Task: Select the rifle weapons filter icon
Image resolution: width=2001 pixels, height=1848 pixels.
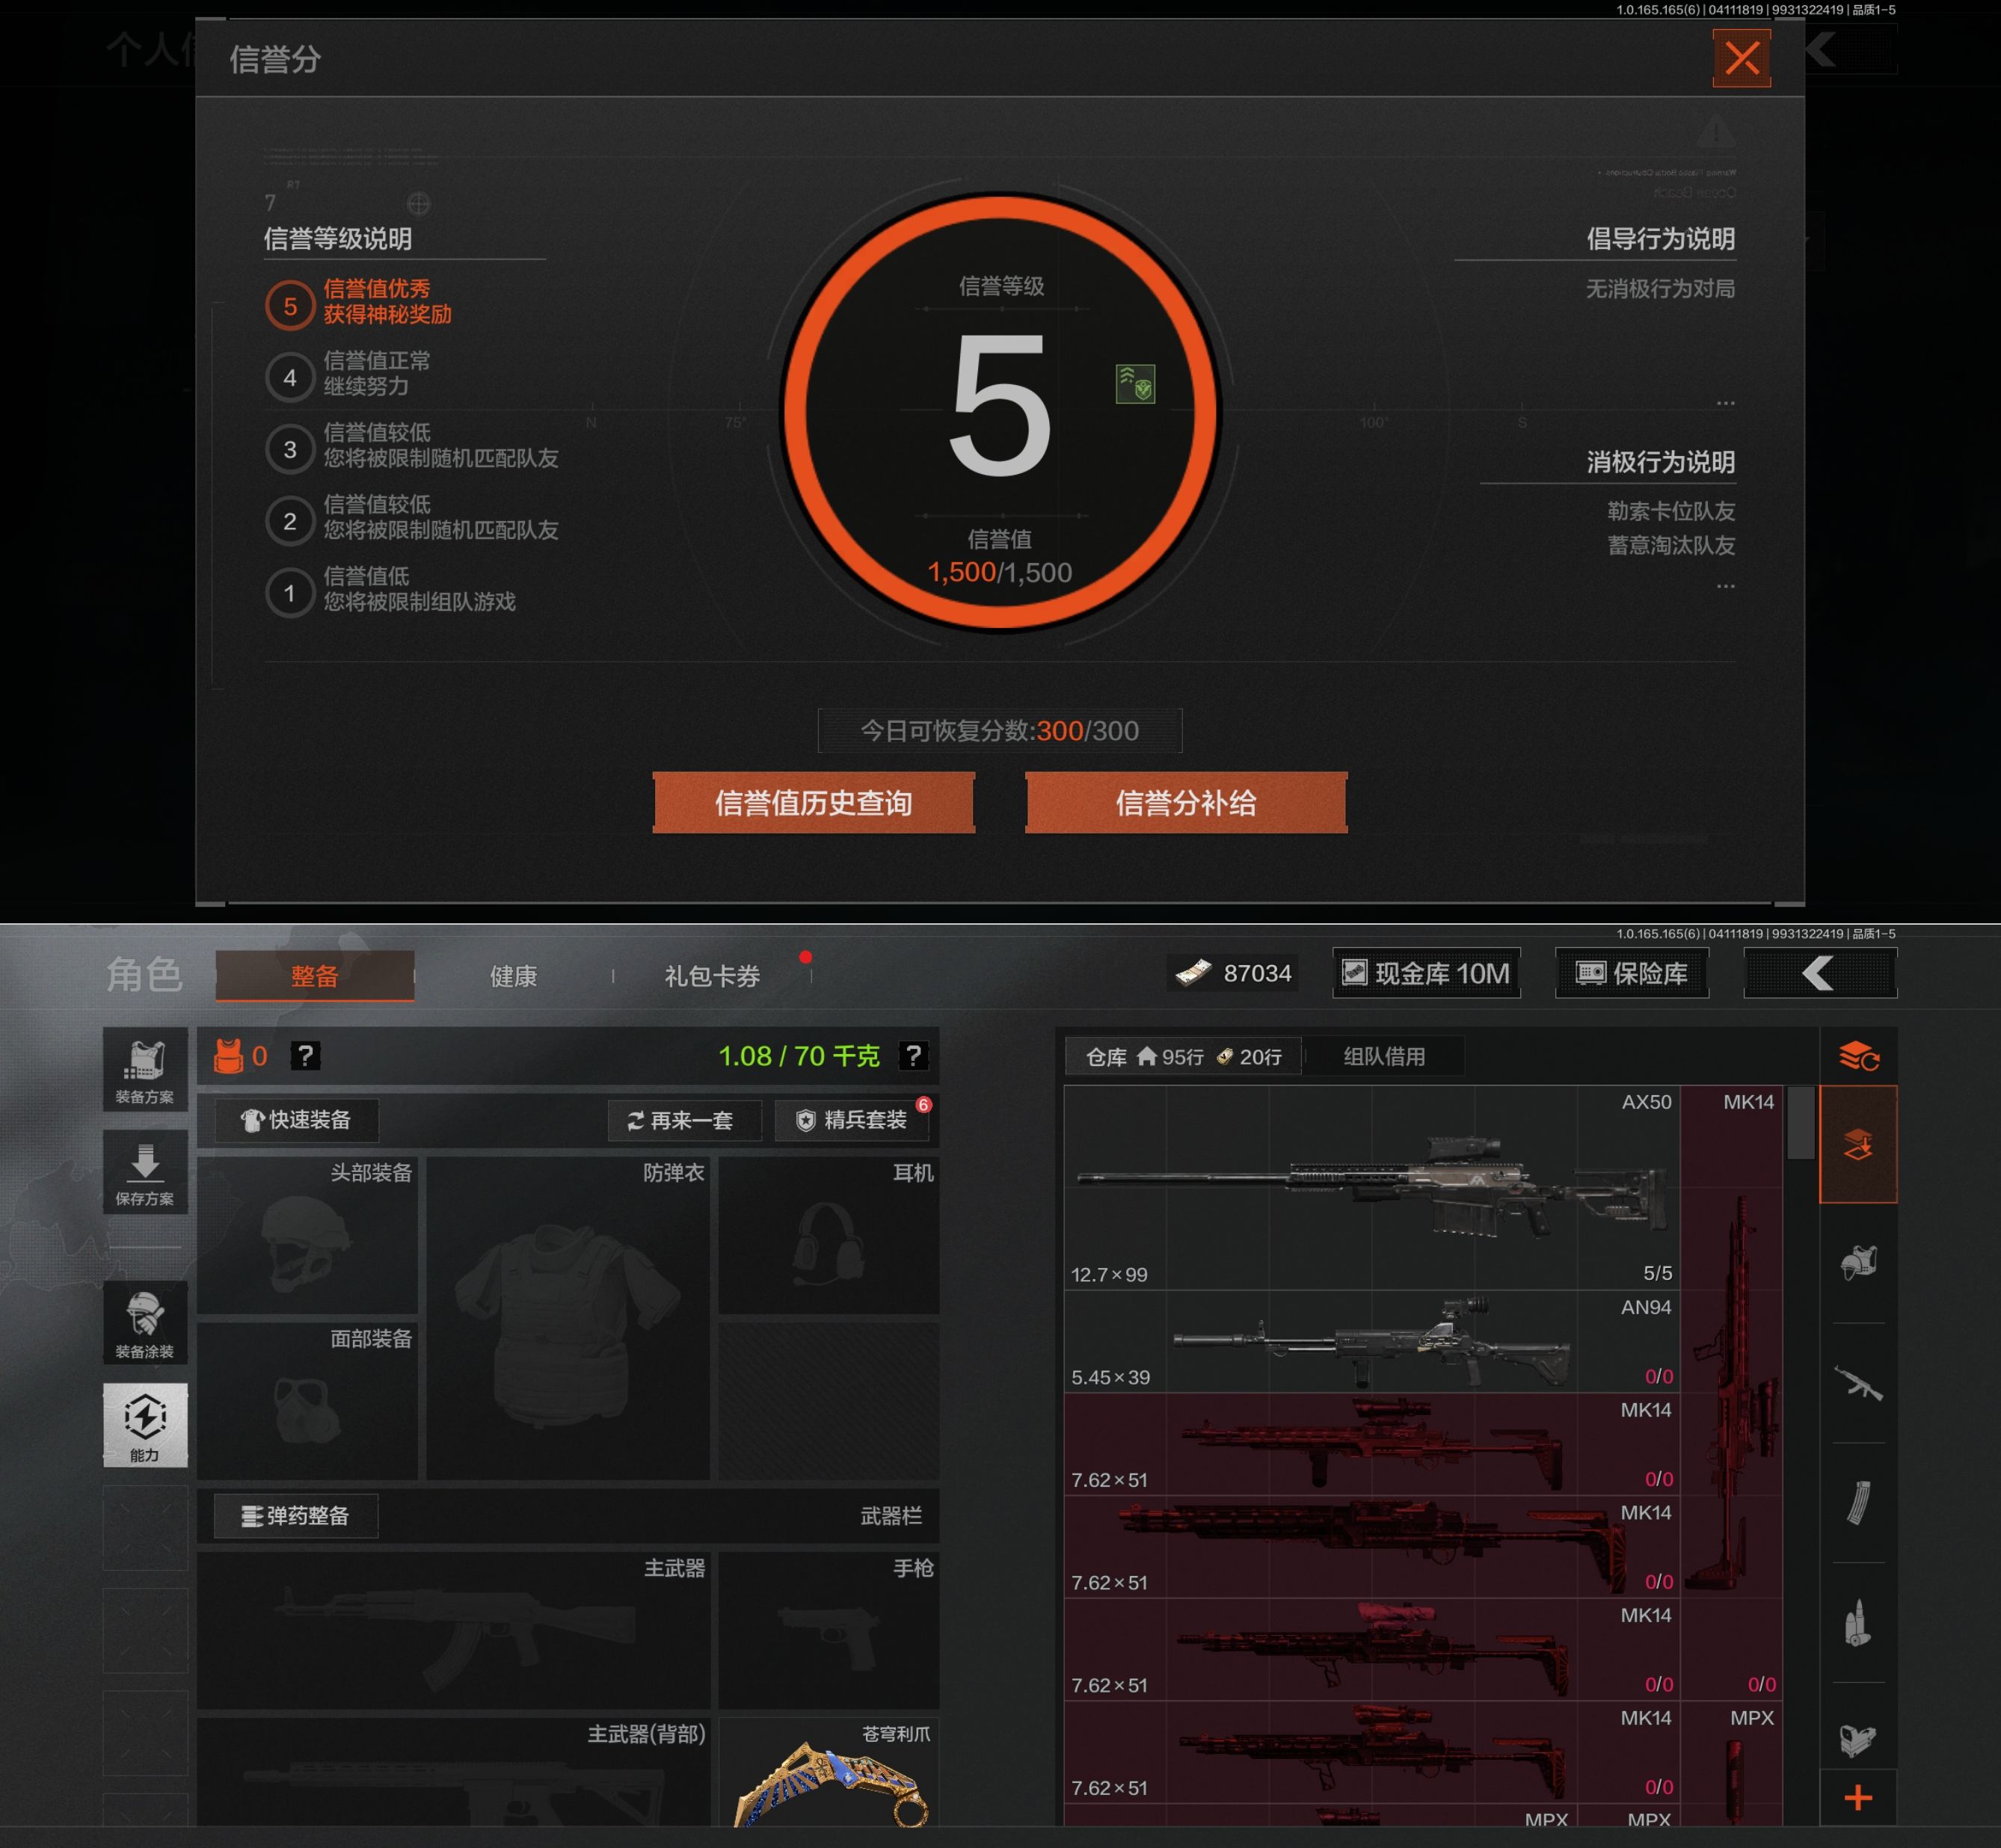Action: [x=1858, y=1384]
